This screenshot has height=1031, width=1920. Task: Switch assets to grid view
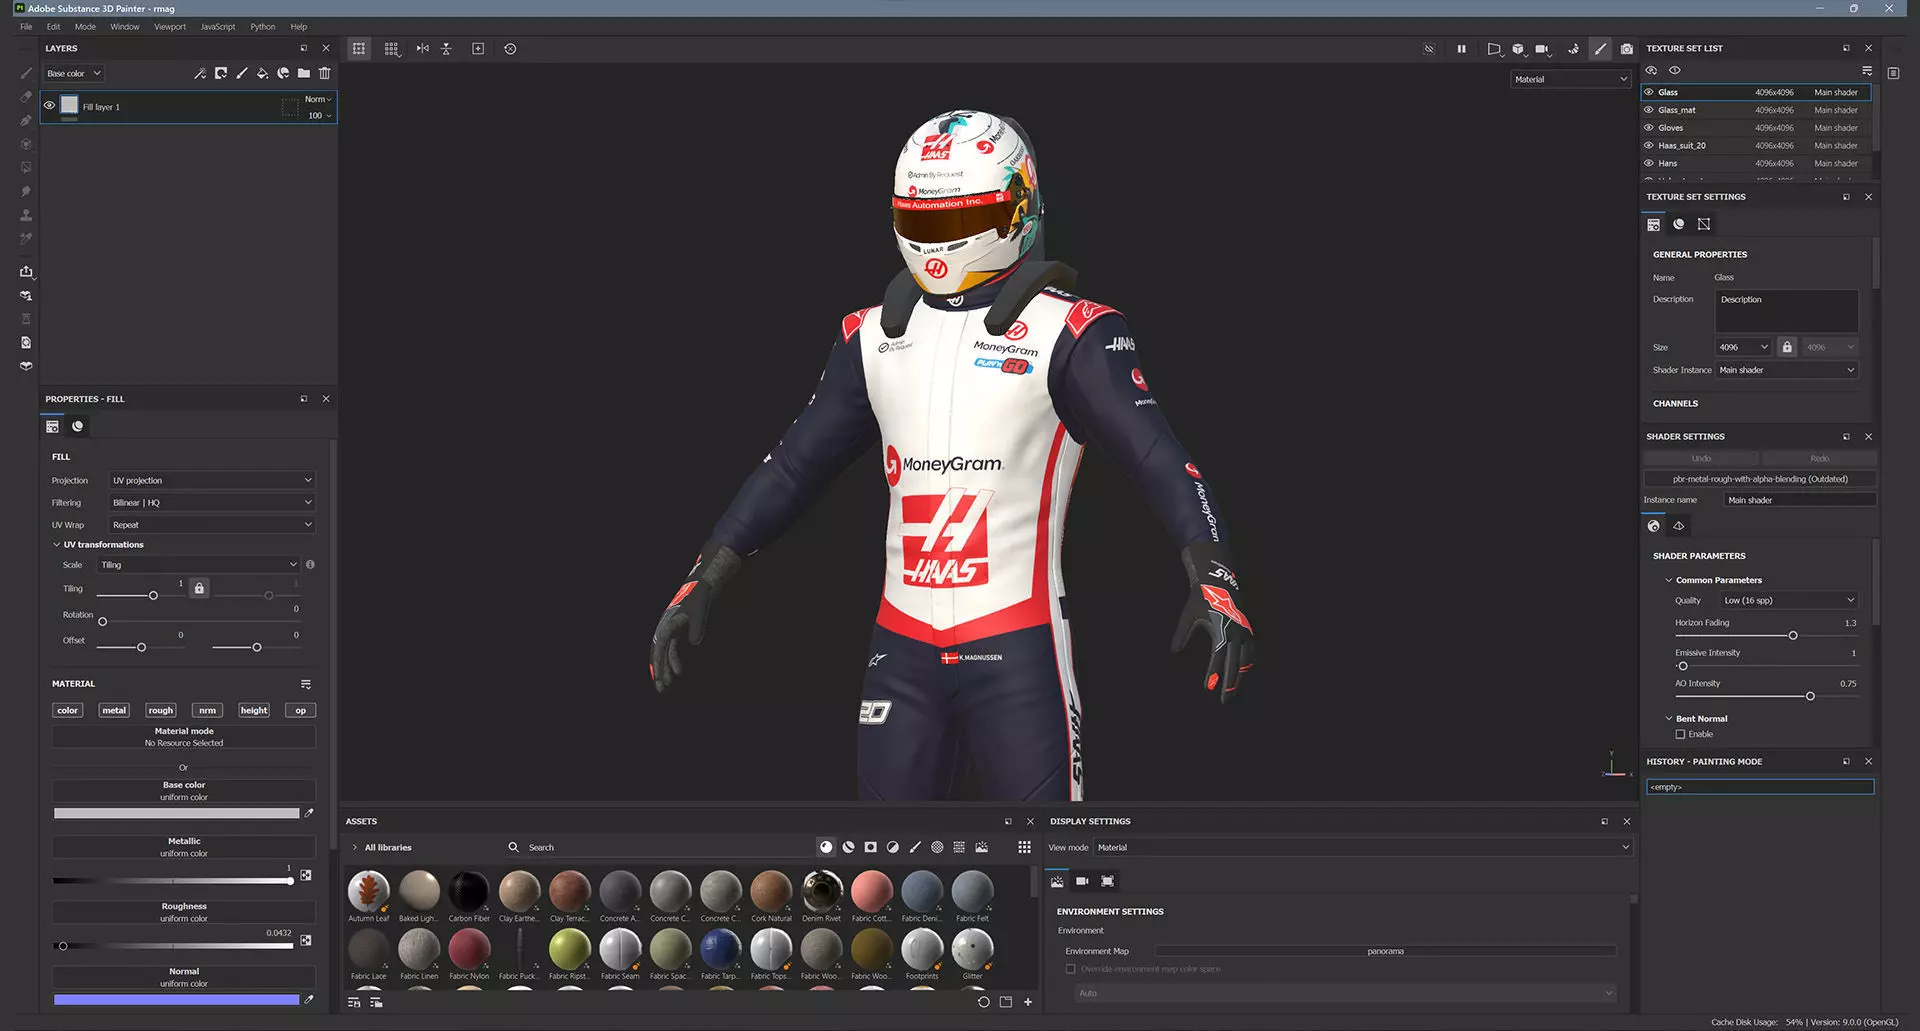(1024, 847)
